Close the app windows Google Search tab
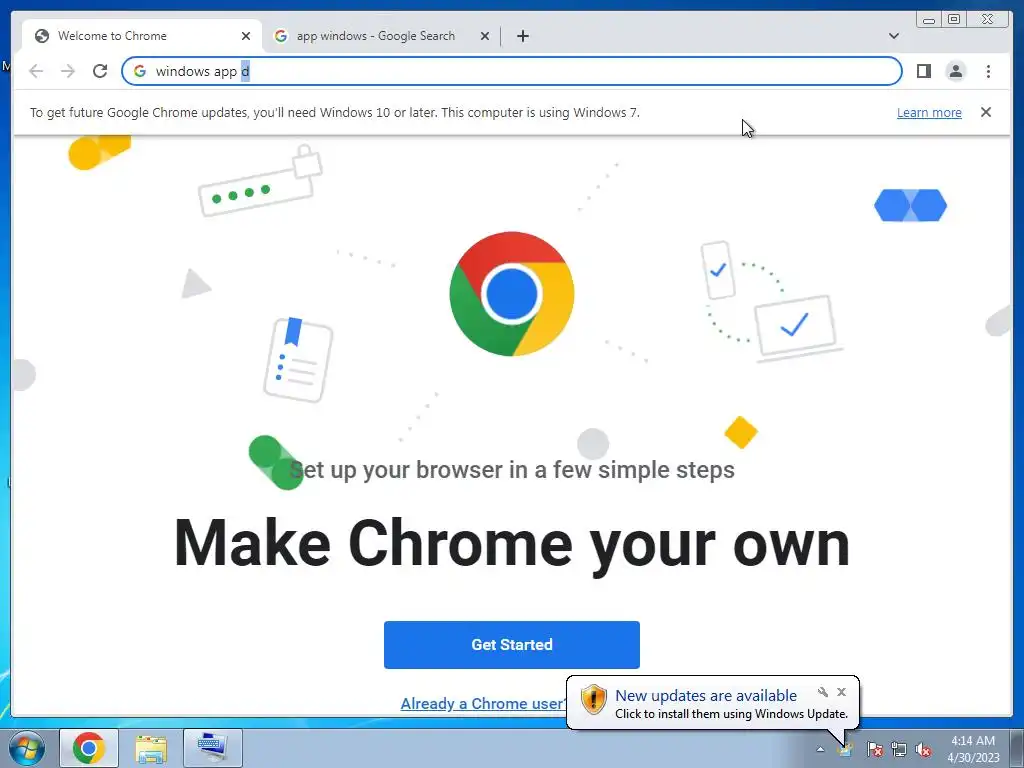Viewport: 1024px width, 768px height. pos(485,36)
